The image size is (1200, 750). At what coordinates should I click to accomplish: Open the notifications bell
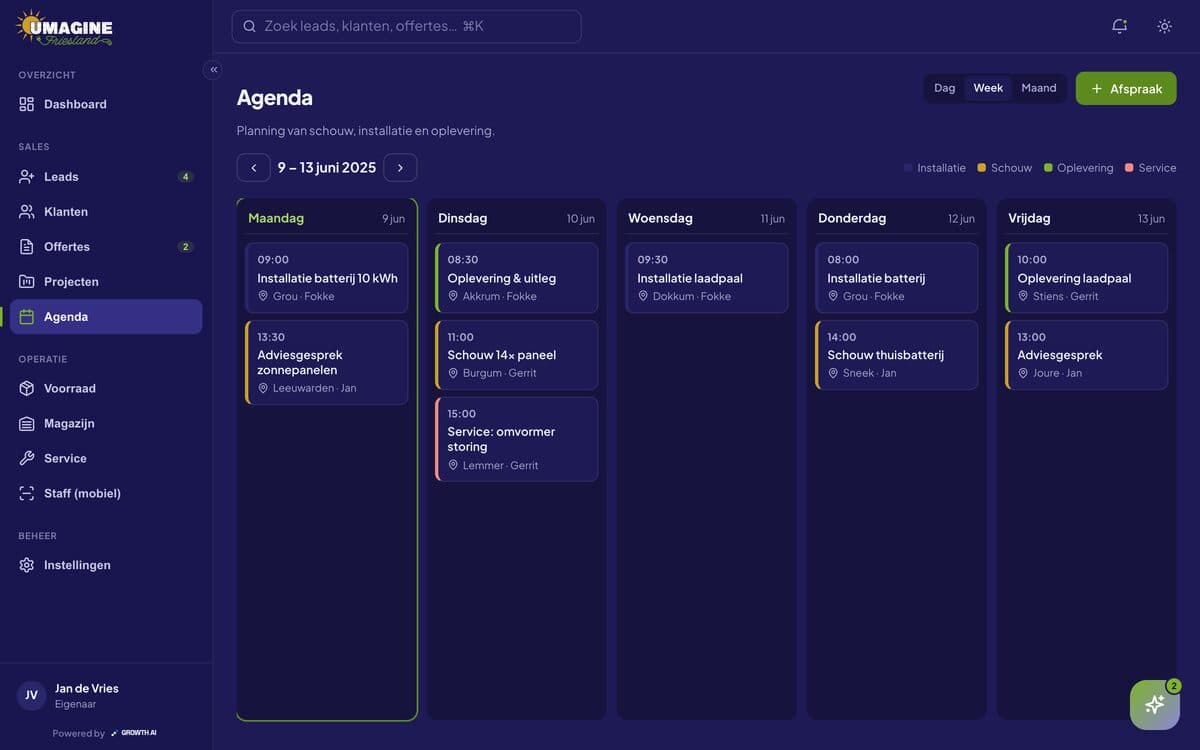pyautogui.click(x=1120, y=26)
